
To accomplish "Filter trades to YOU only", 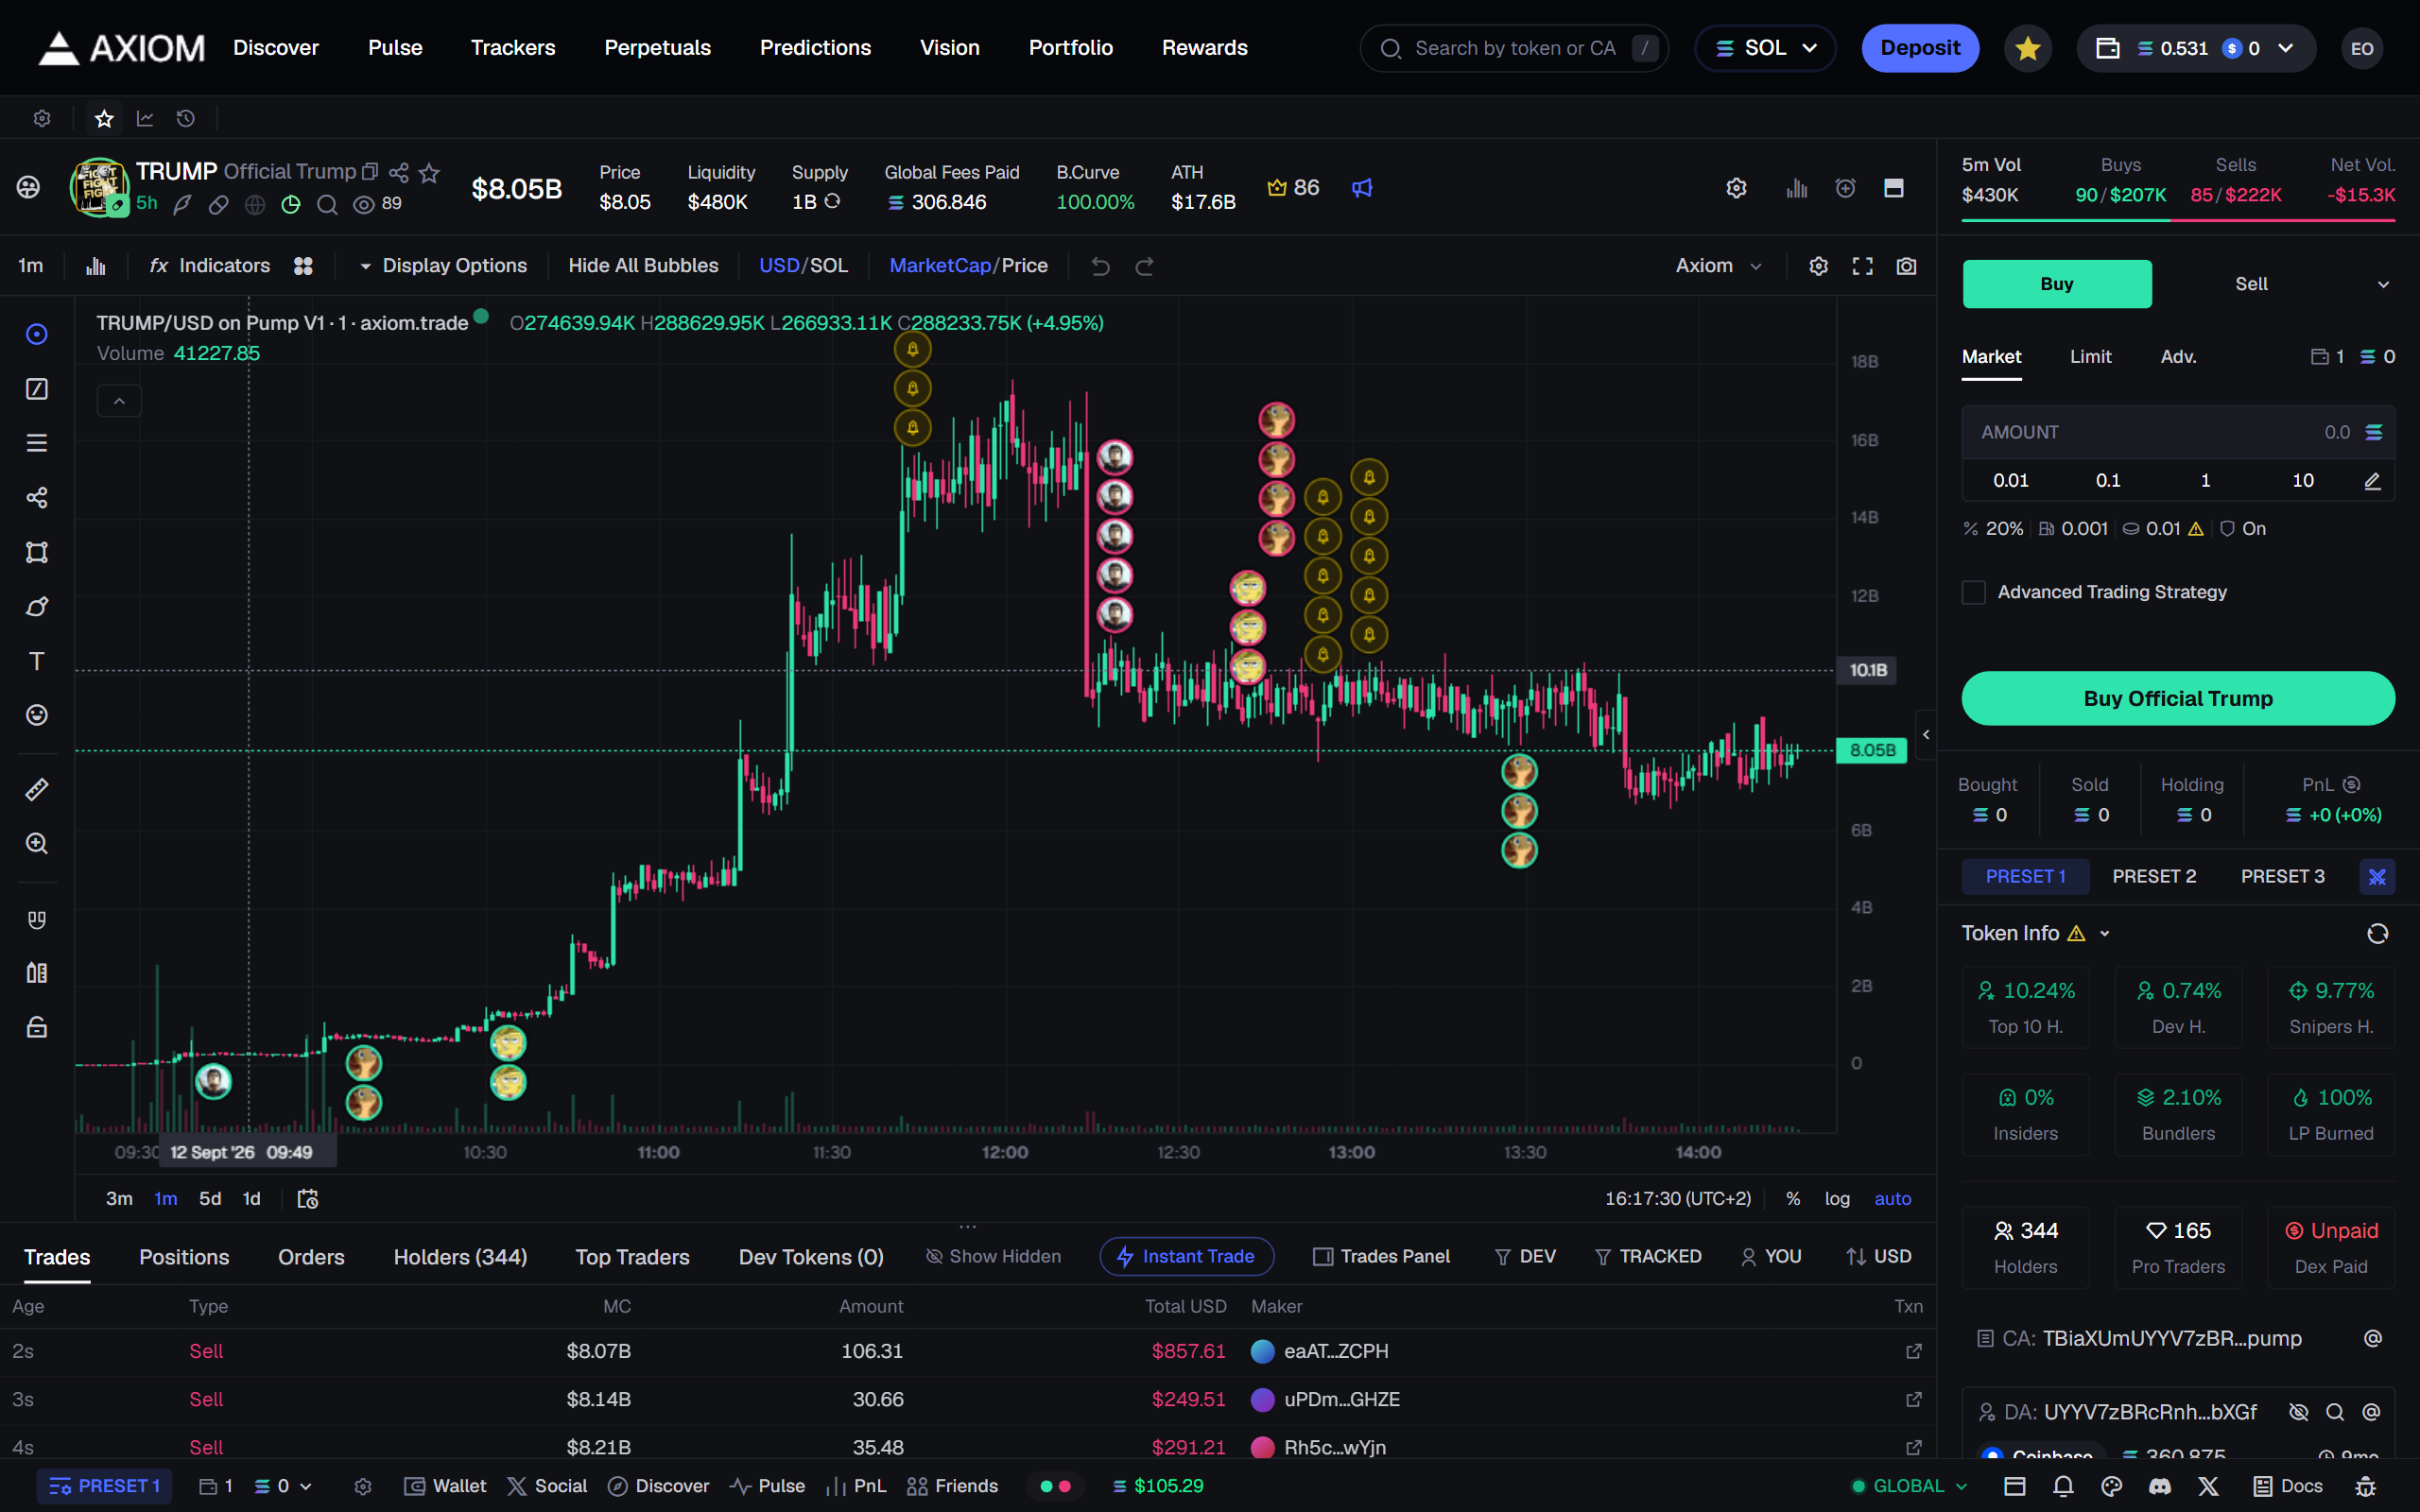I will tap(1771, 1256).
